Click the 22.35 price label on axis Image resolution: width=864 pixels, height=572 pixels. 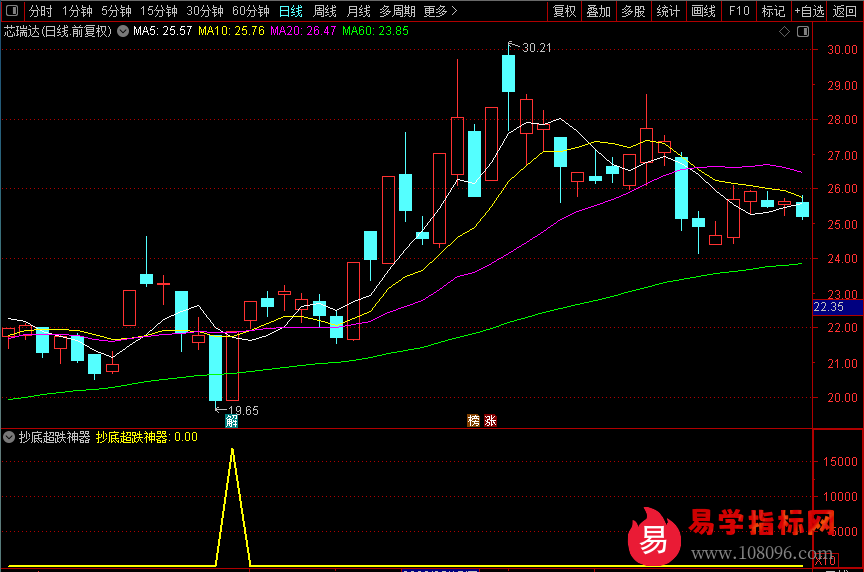[829, 307]
